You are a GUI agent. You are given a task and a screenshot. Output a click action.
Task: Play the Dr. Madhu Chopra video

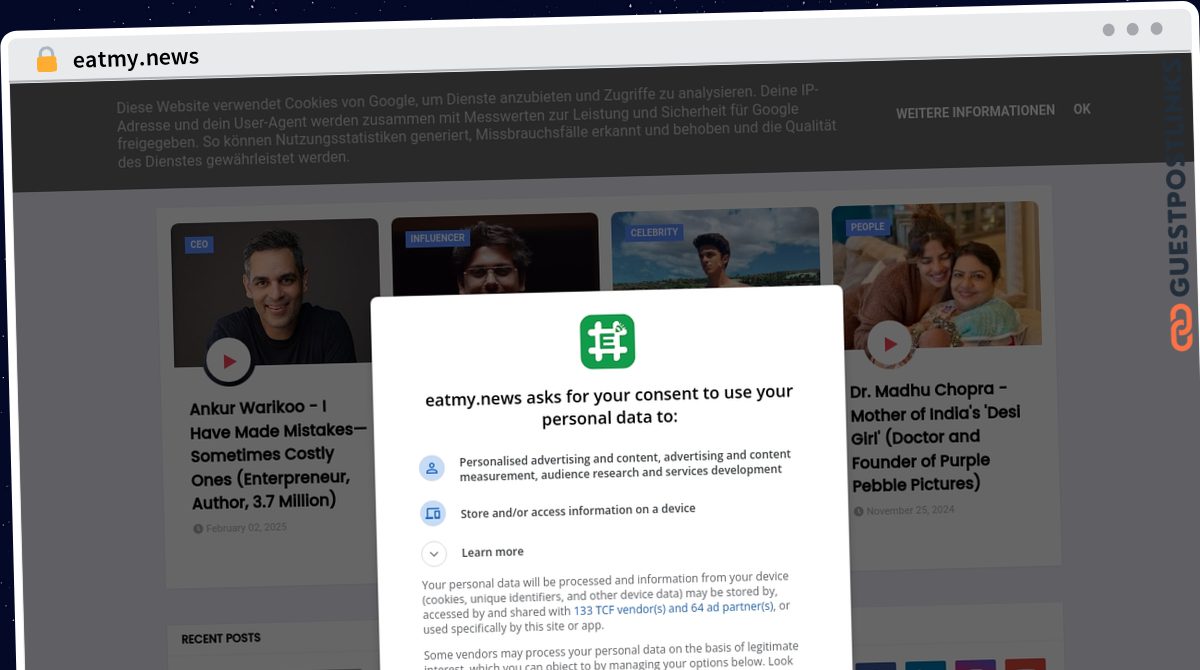click(889, 344)
